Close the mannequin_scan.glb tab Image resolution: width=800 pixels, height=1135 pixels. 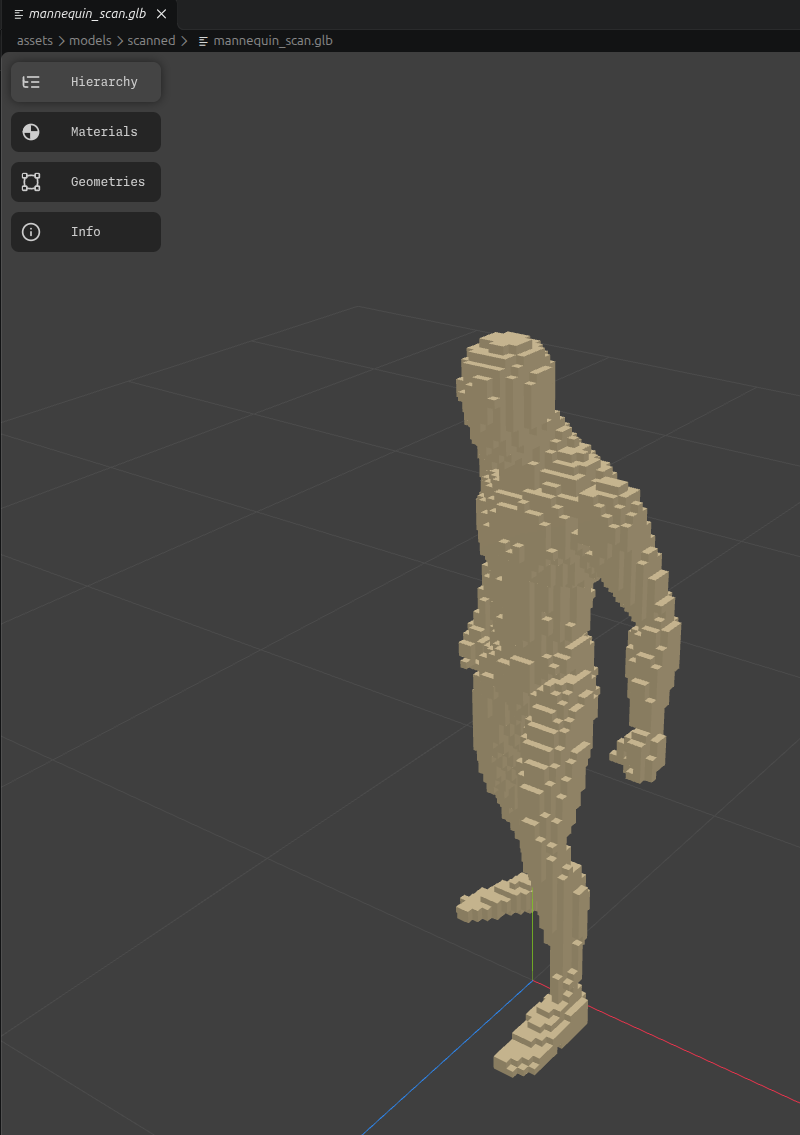[161, 14]
